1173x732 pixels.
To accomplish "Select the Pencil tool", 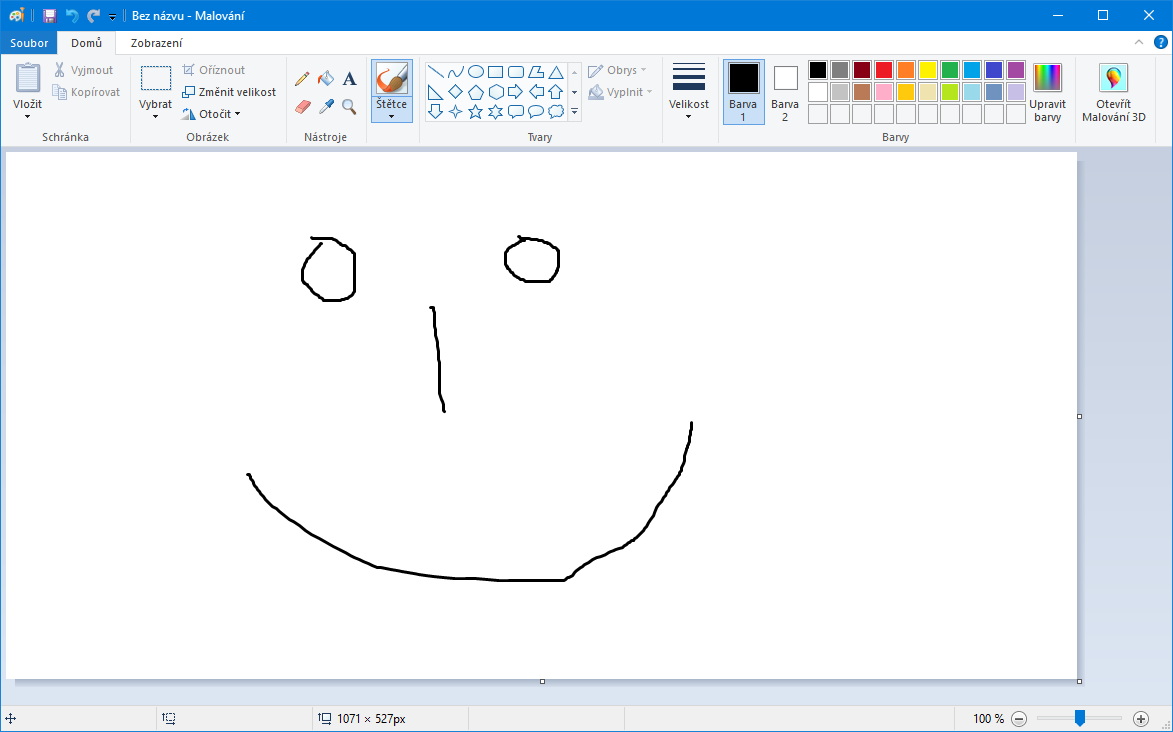I will click(x=302, y=79).
